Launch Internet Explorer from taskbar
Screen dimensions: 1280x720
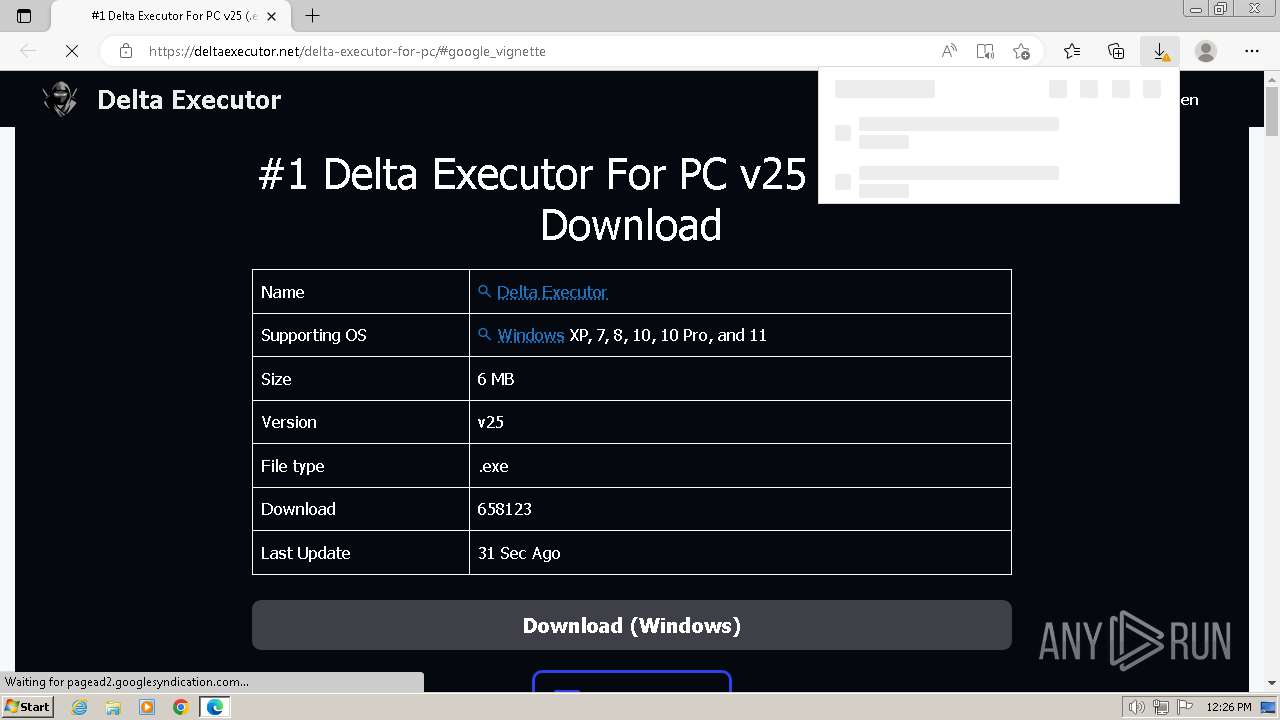click(80, 707)
